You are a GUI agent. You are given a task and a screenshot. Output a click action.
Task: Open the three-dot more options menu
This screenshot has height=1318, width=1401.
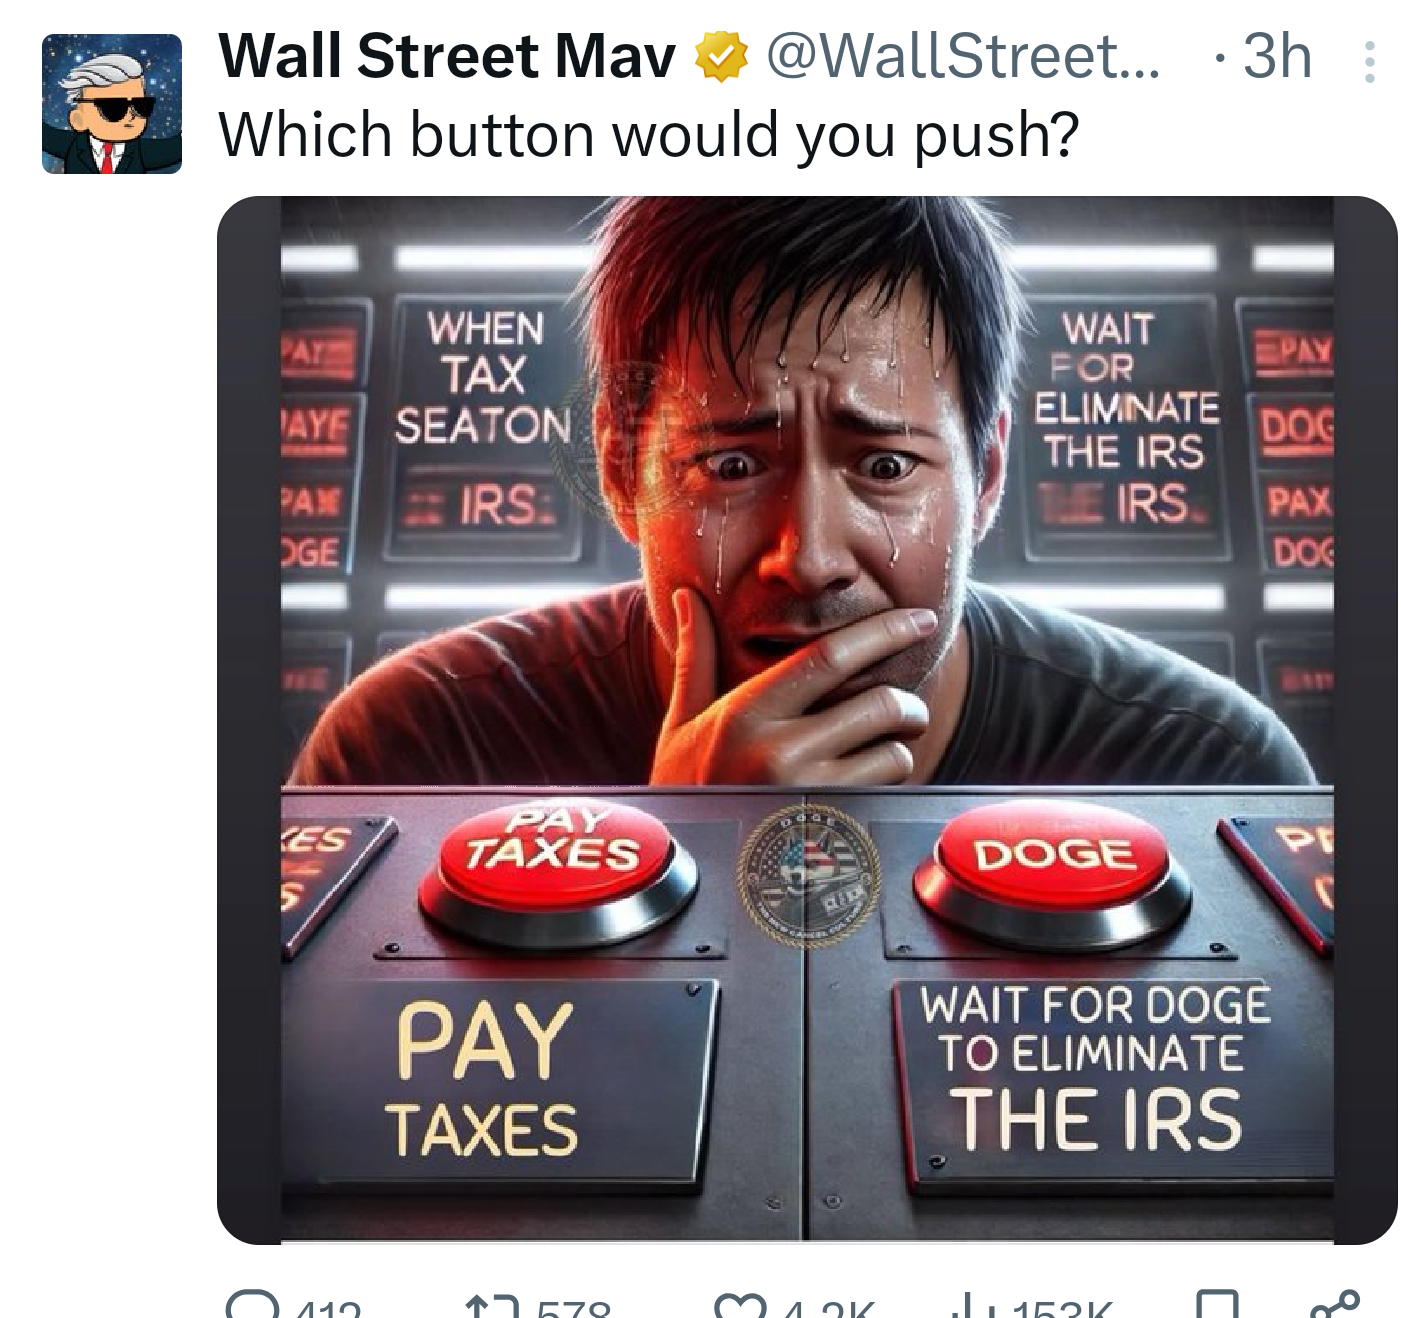[1369, 62]
